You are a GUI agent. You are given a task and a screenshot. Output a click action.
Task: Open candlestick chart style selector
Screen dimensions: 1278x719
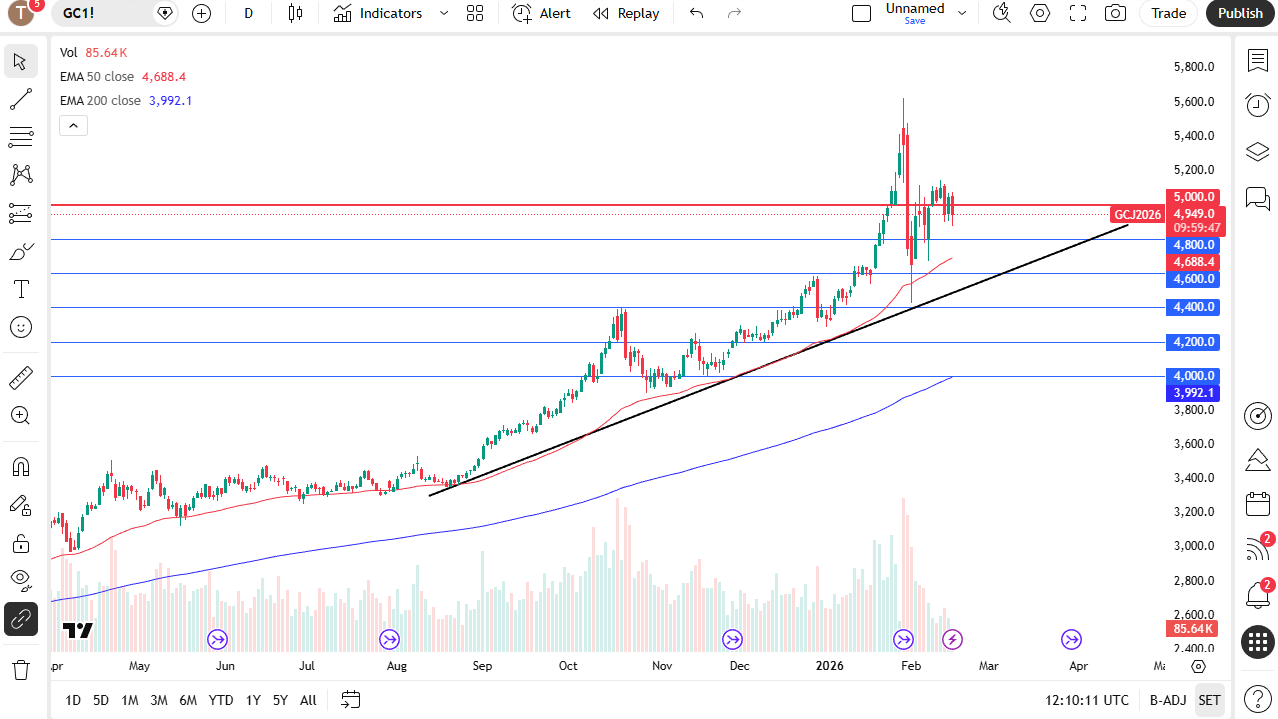294,13
